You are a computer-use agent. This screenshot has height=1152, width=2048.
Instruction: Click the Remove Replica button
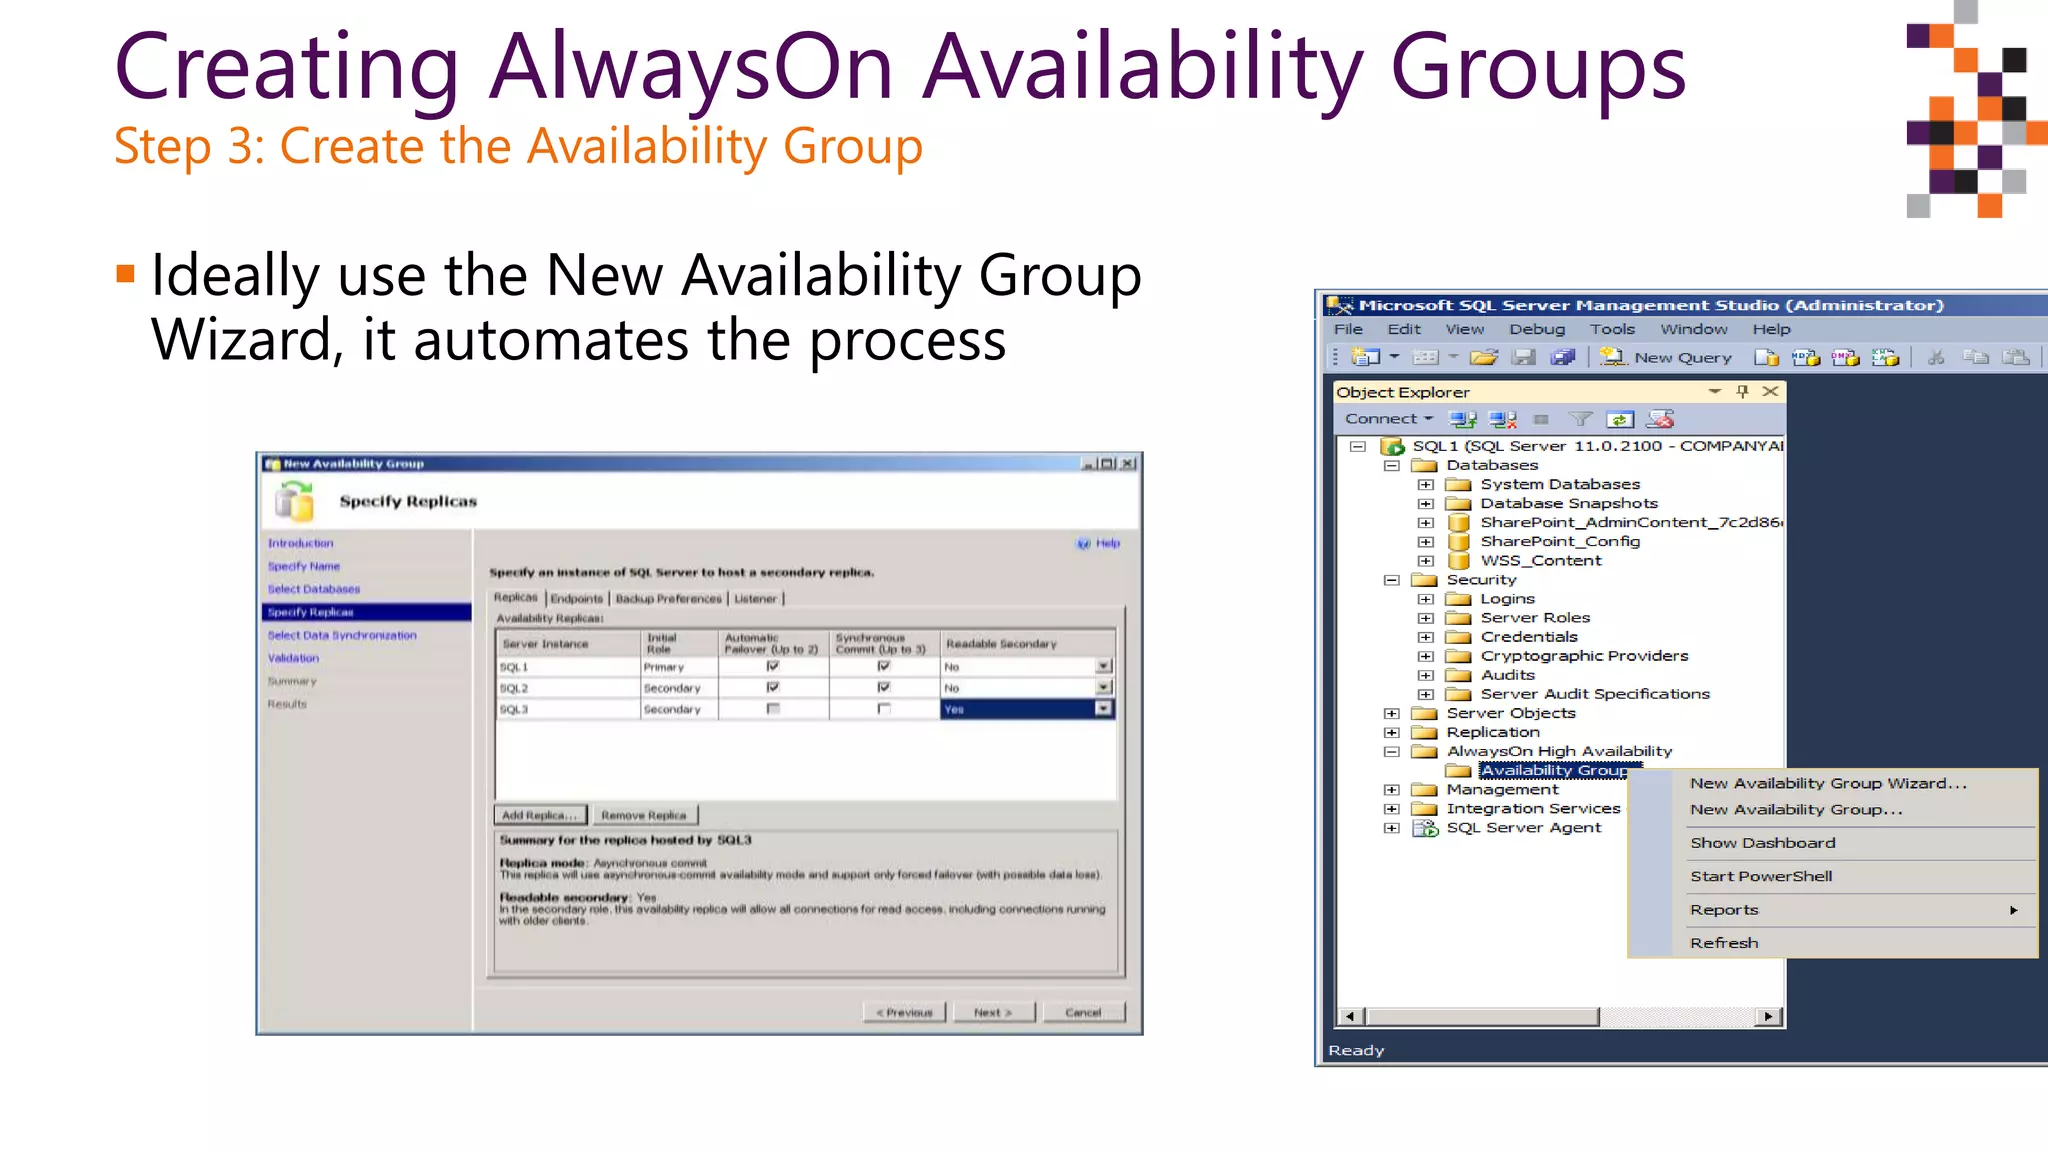tap(644, 815)
